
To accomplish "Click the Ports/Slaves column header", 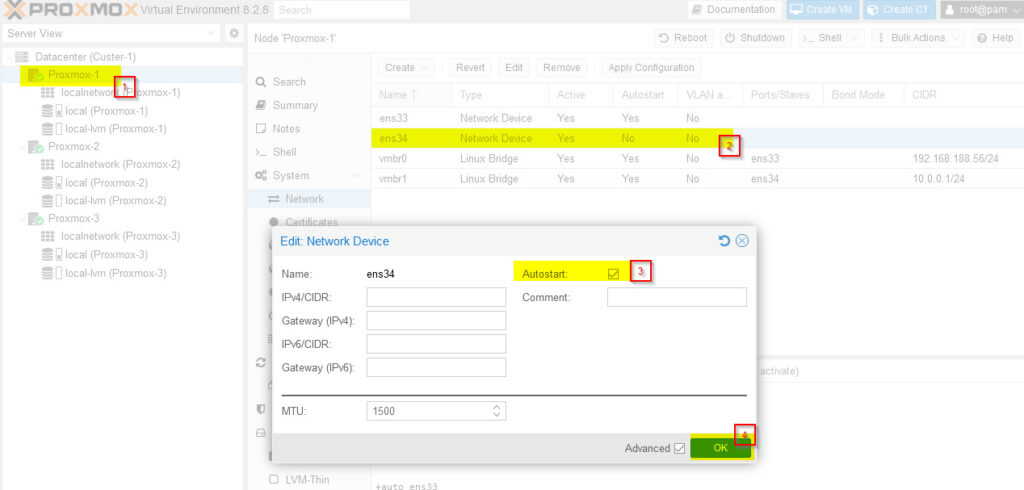I will [x=782, y=95].
